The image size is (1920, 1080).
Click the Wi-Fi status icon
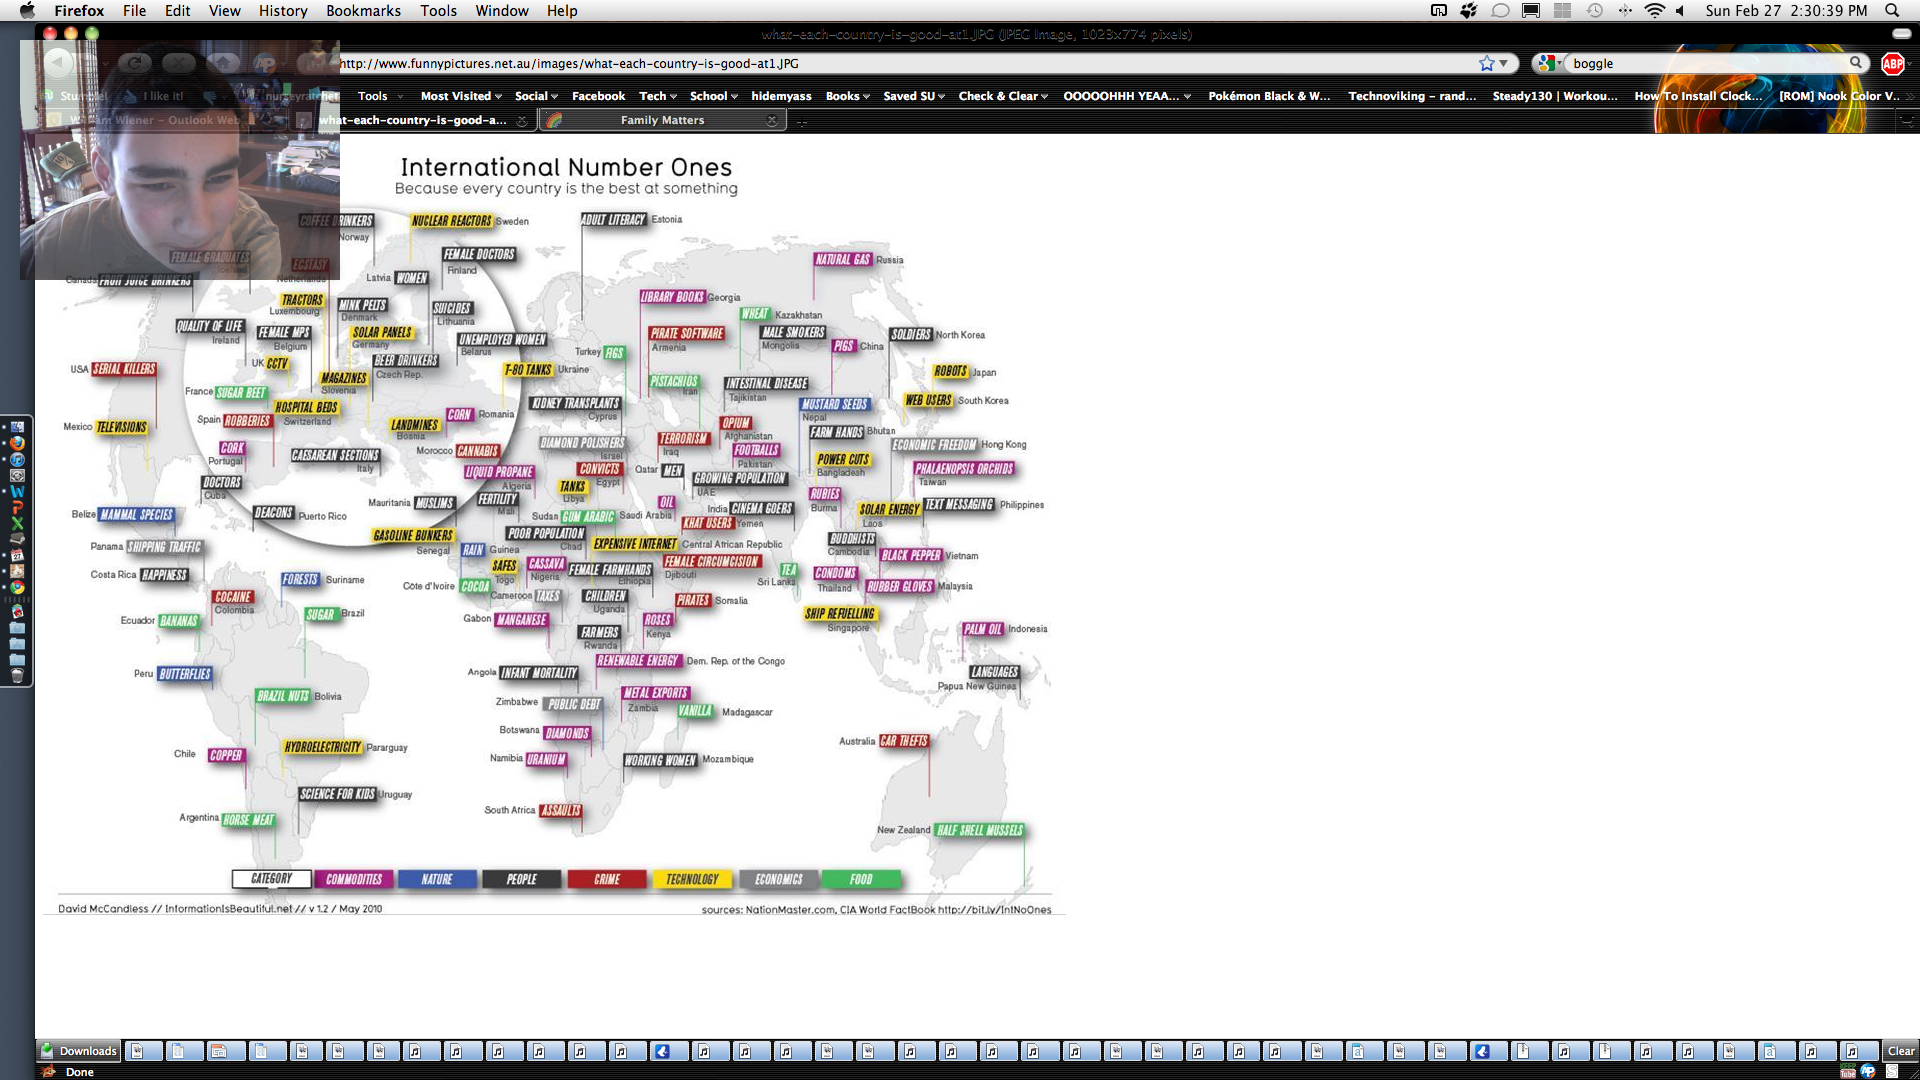coord(1654,11)
